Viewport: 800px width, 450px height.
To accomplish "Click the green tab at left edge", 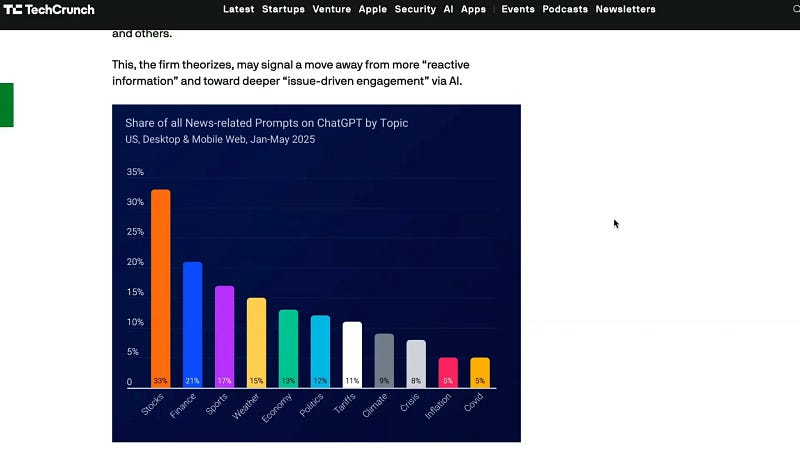I will pos(7,105).
